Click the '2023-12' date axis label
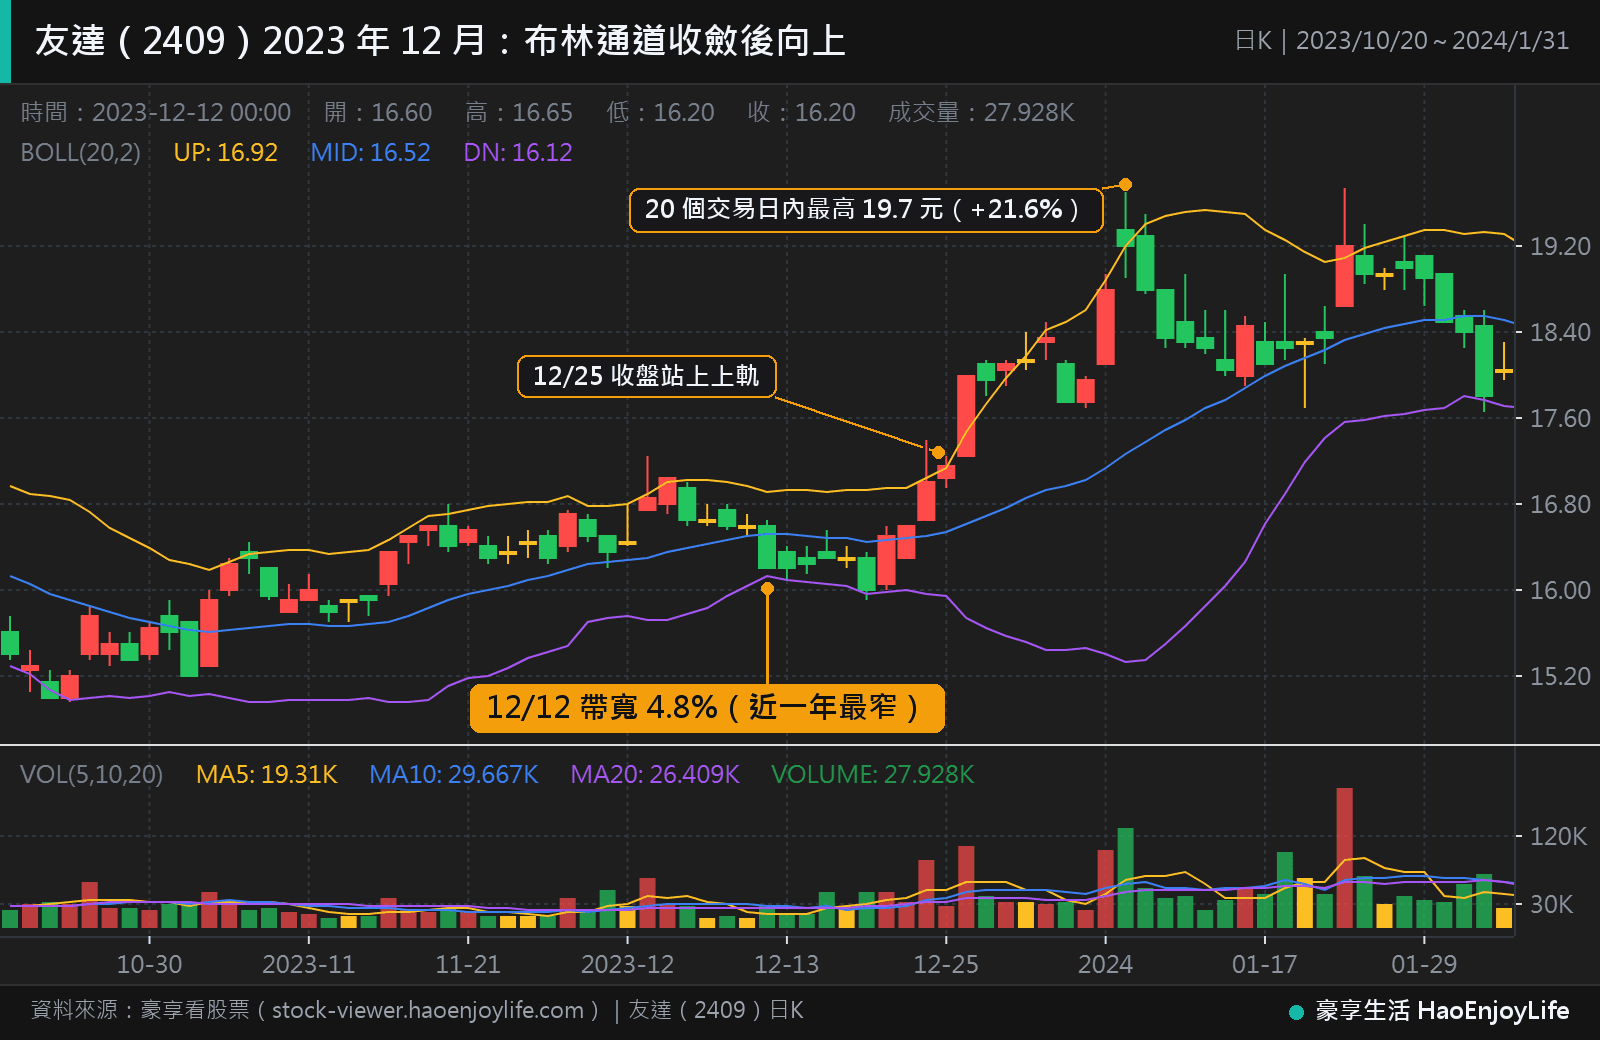This screenshot has height=1040, width=1600. tap(627, 964)
